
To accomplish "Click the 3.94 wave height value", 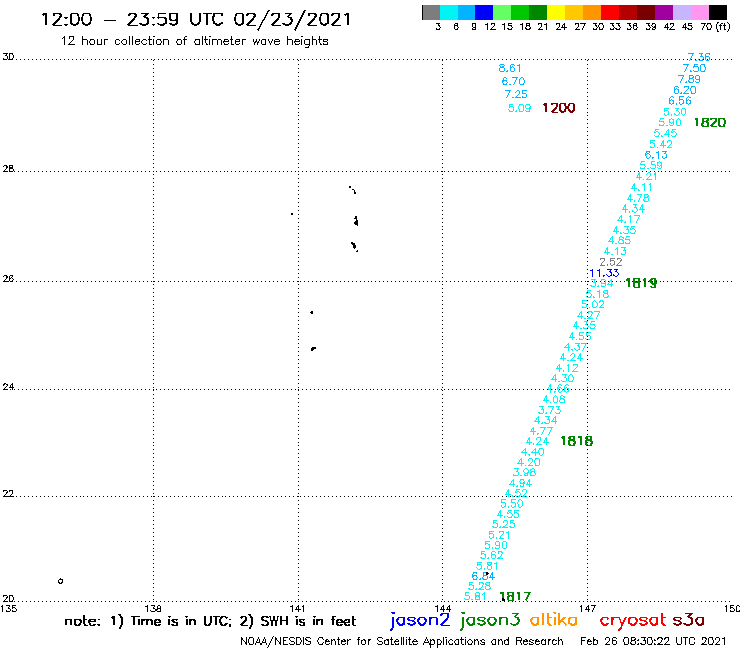I will coord(602,283).
